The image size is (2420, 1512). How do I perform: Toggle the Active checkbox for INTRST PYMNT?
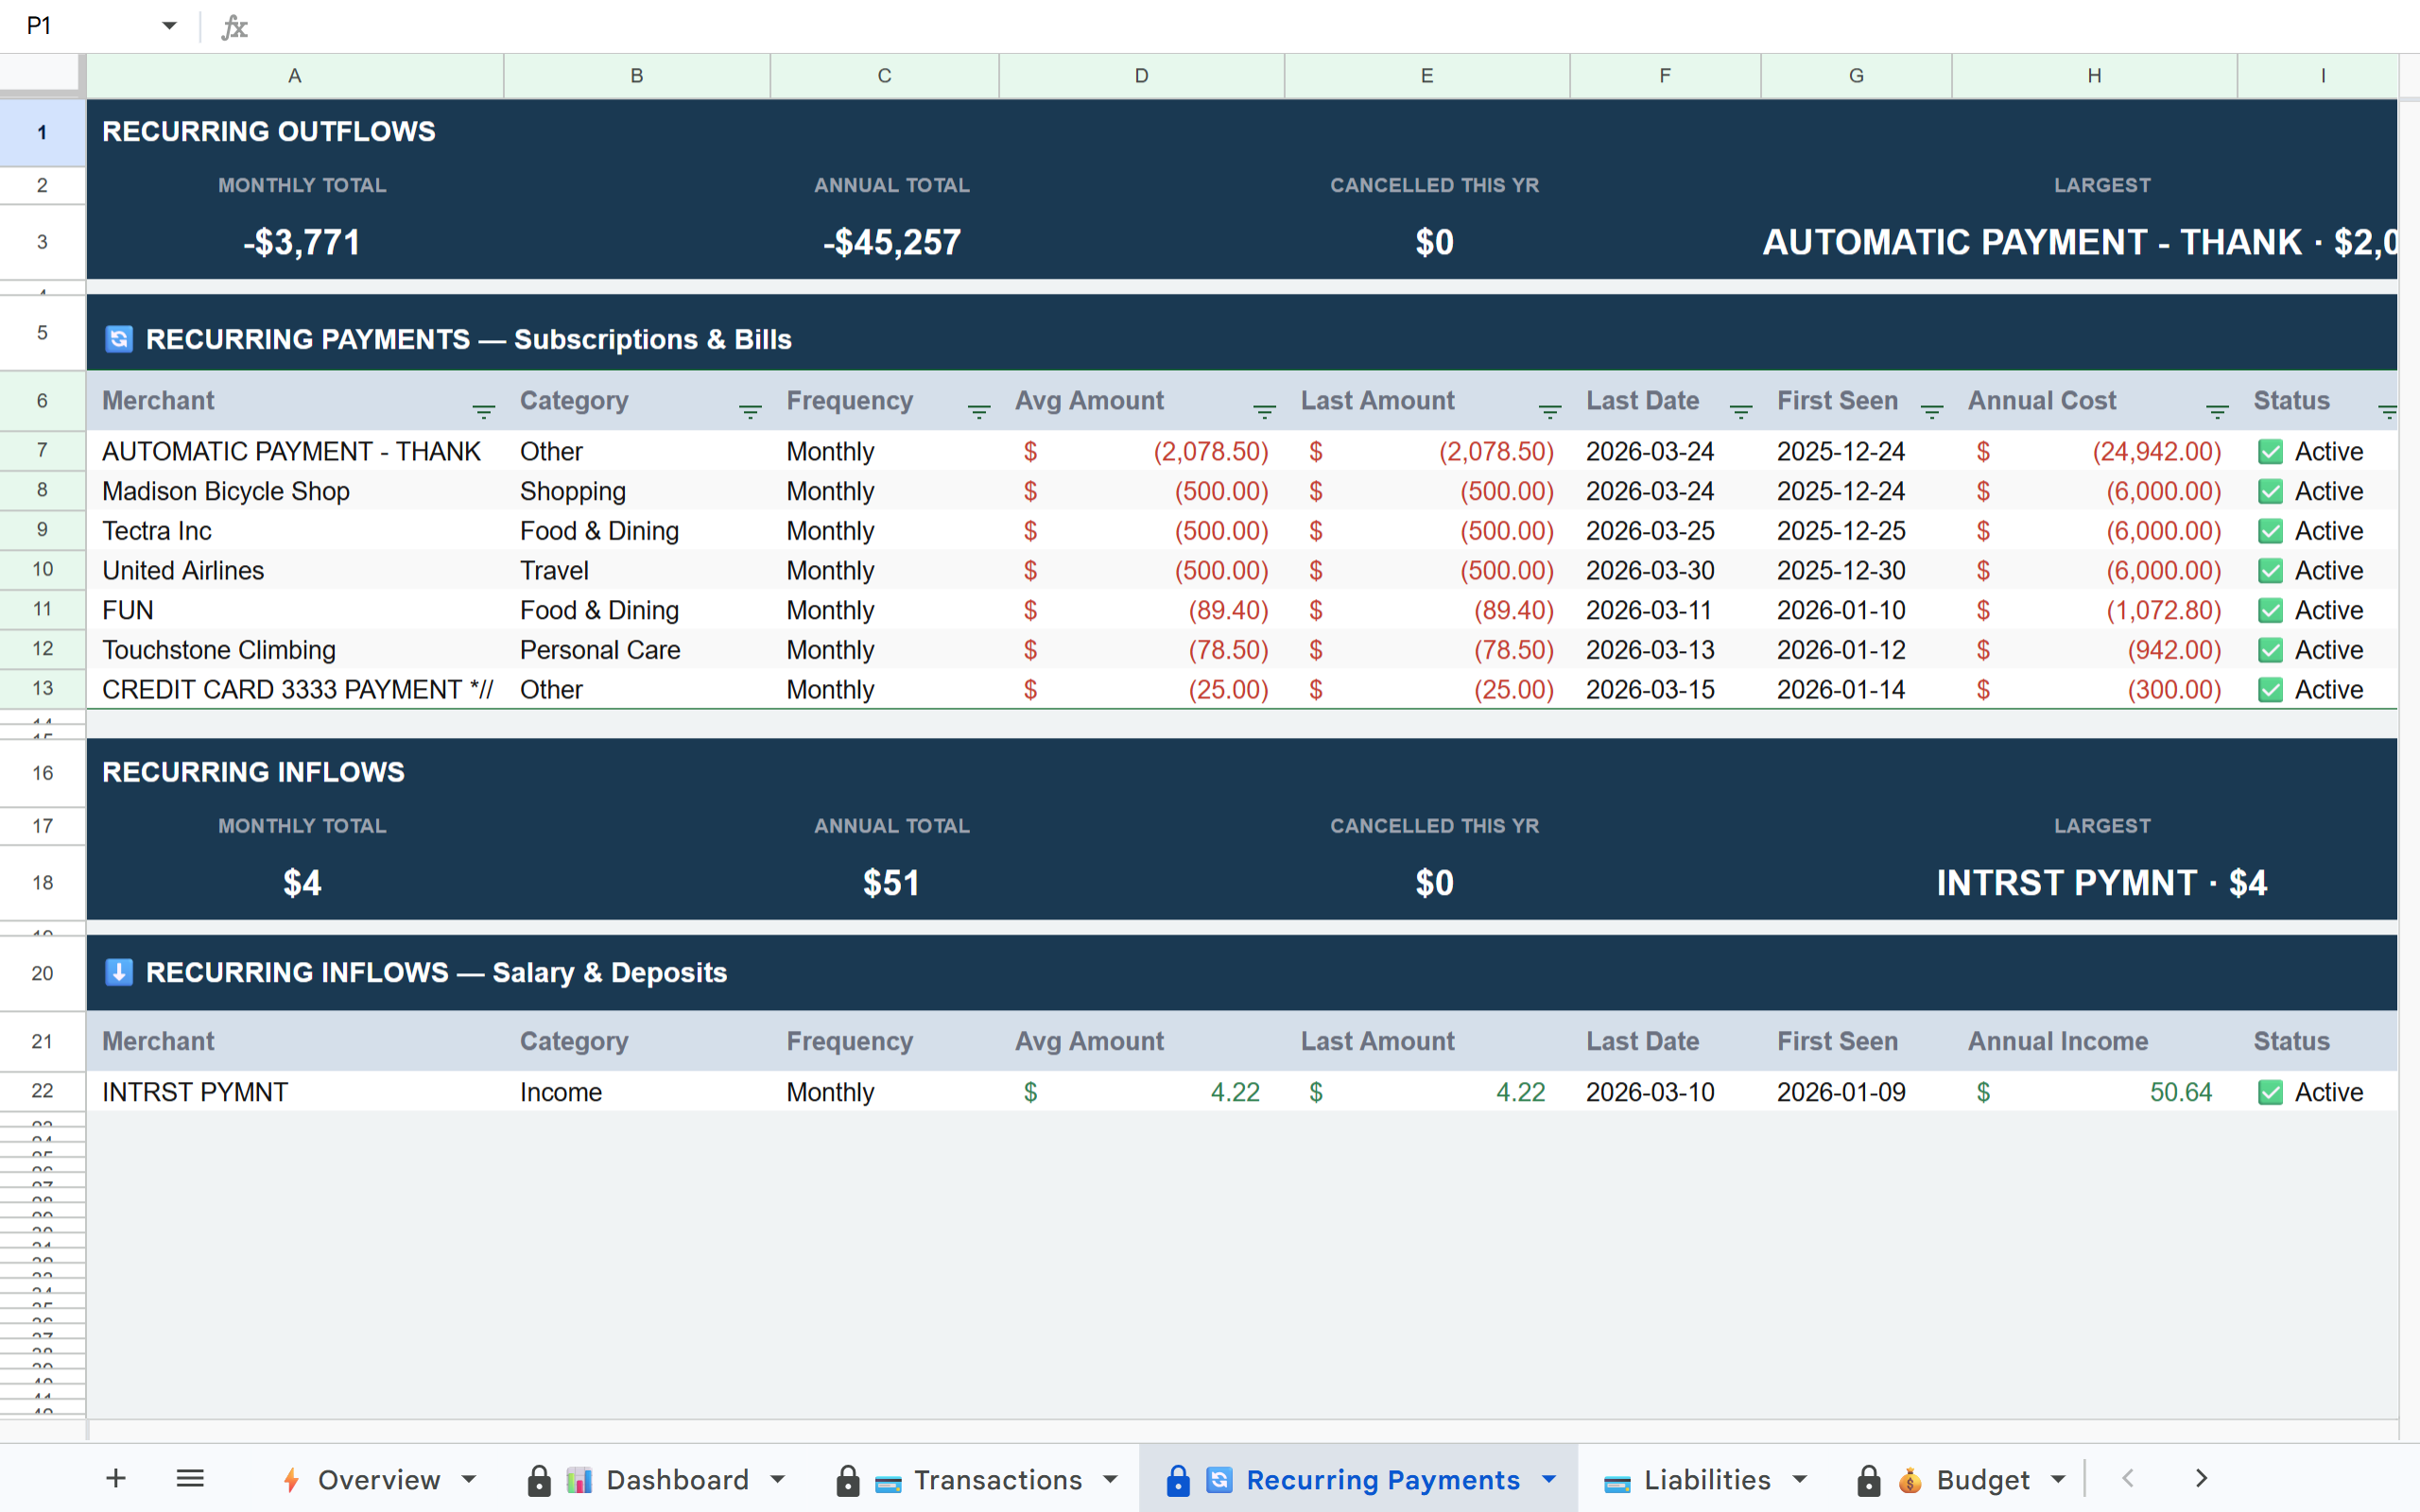[2271, 1092]
